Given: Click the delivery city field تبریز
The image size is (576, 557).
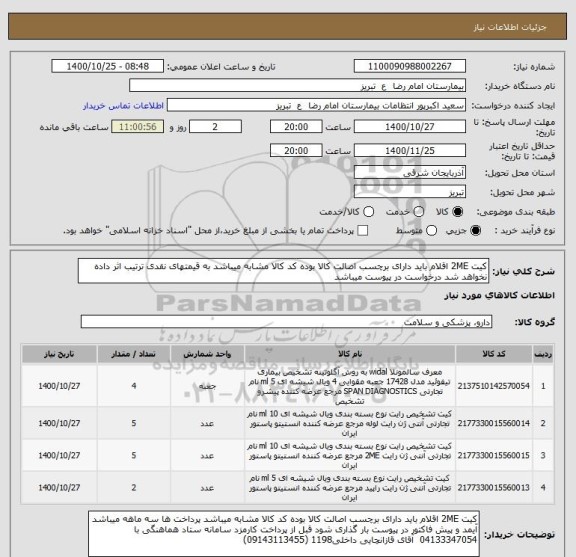Looking at the screenshot, I should tap(410, 192).
